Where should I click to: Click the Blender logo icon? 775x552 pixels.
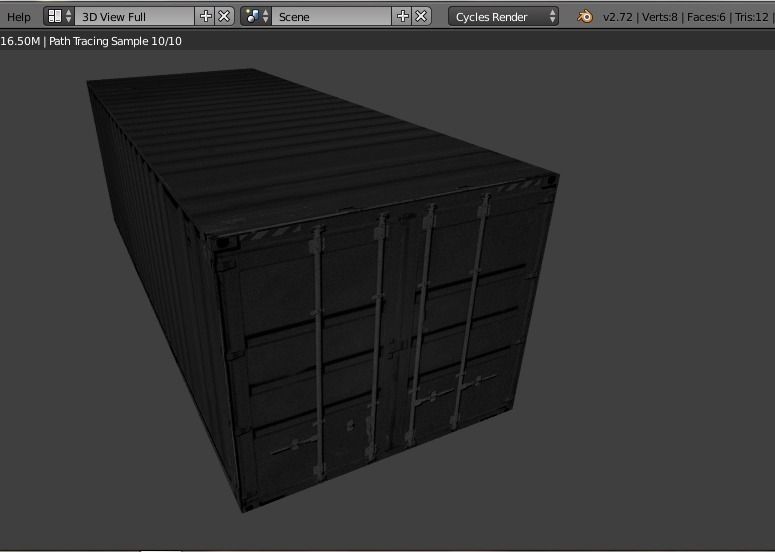[585, 16]
